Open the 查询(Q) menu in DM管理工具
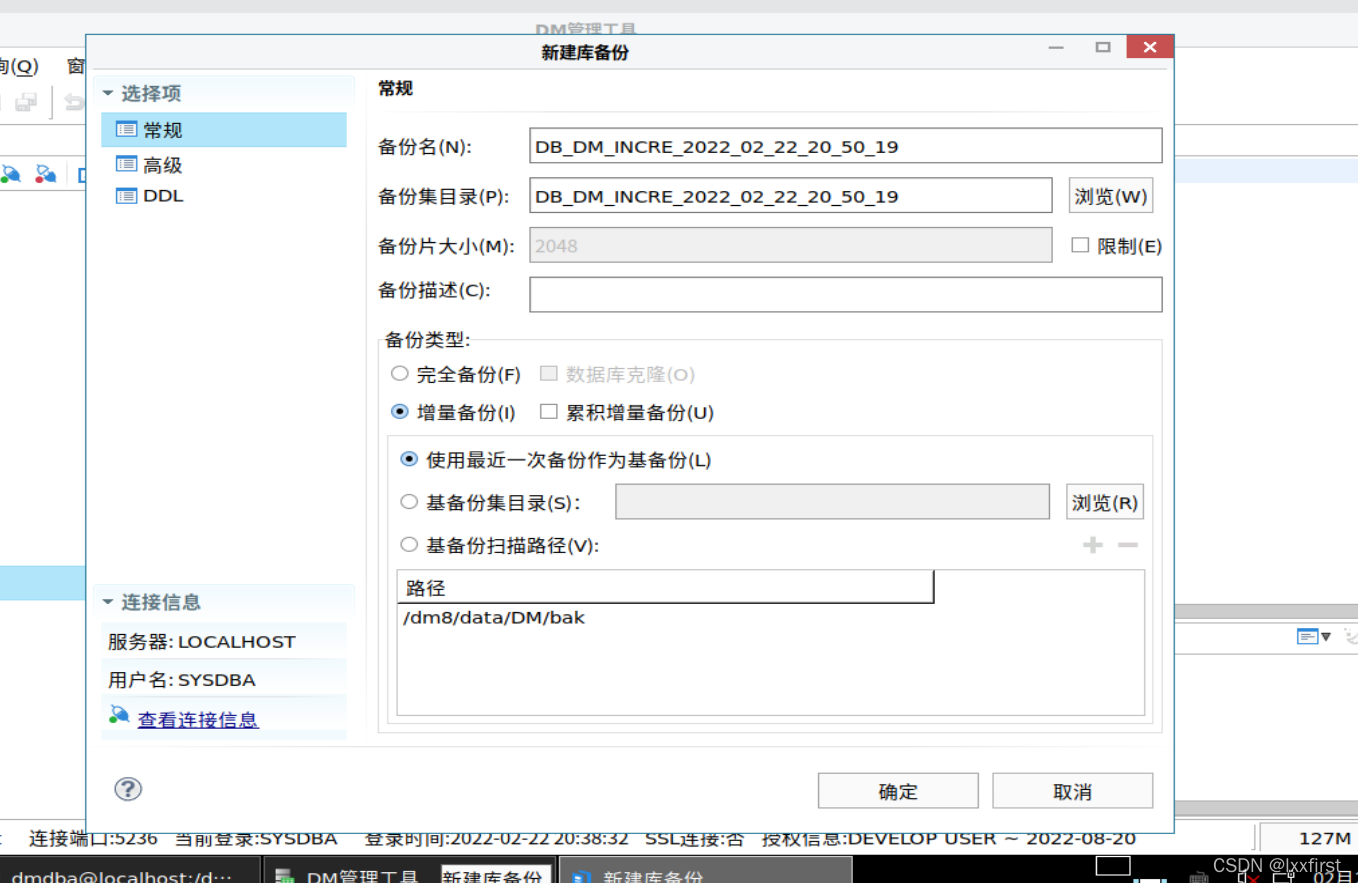 pos(18,66)
